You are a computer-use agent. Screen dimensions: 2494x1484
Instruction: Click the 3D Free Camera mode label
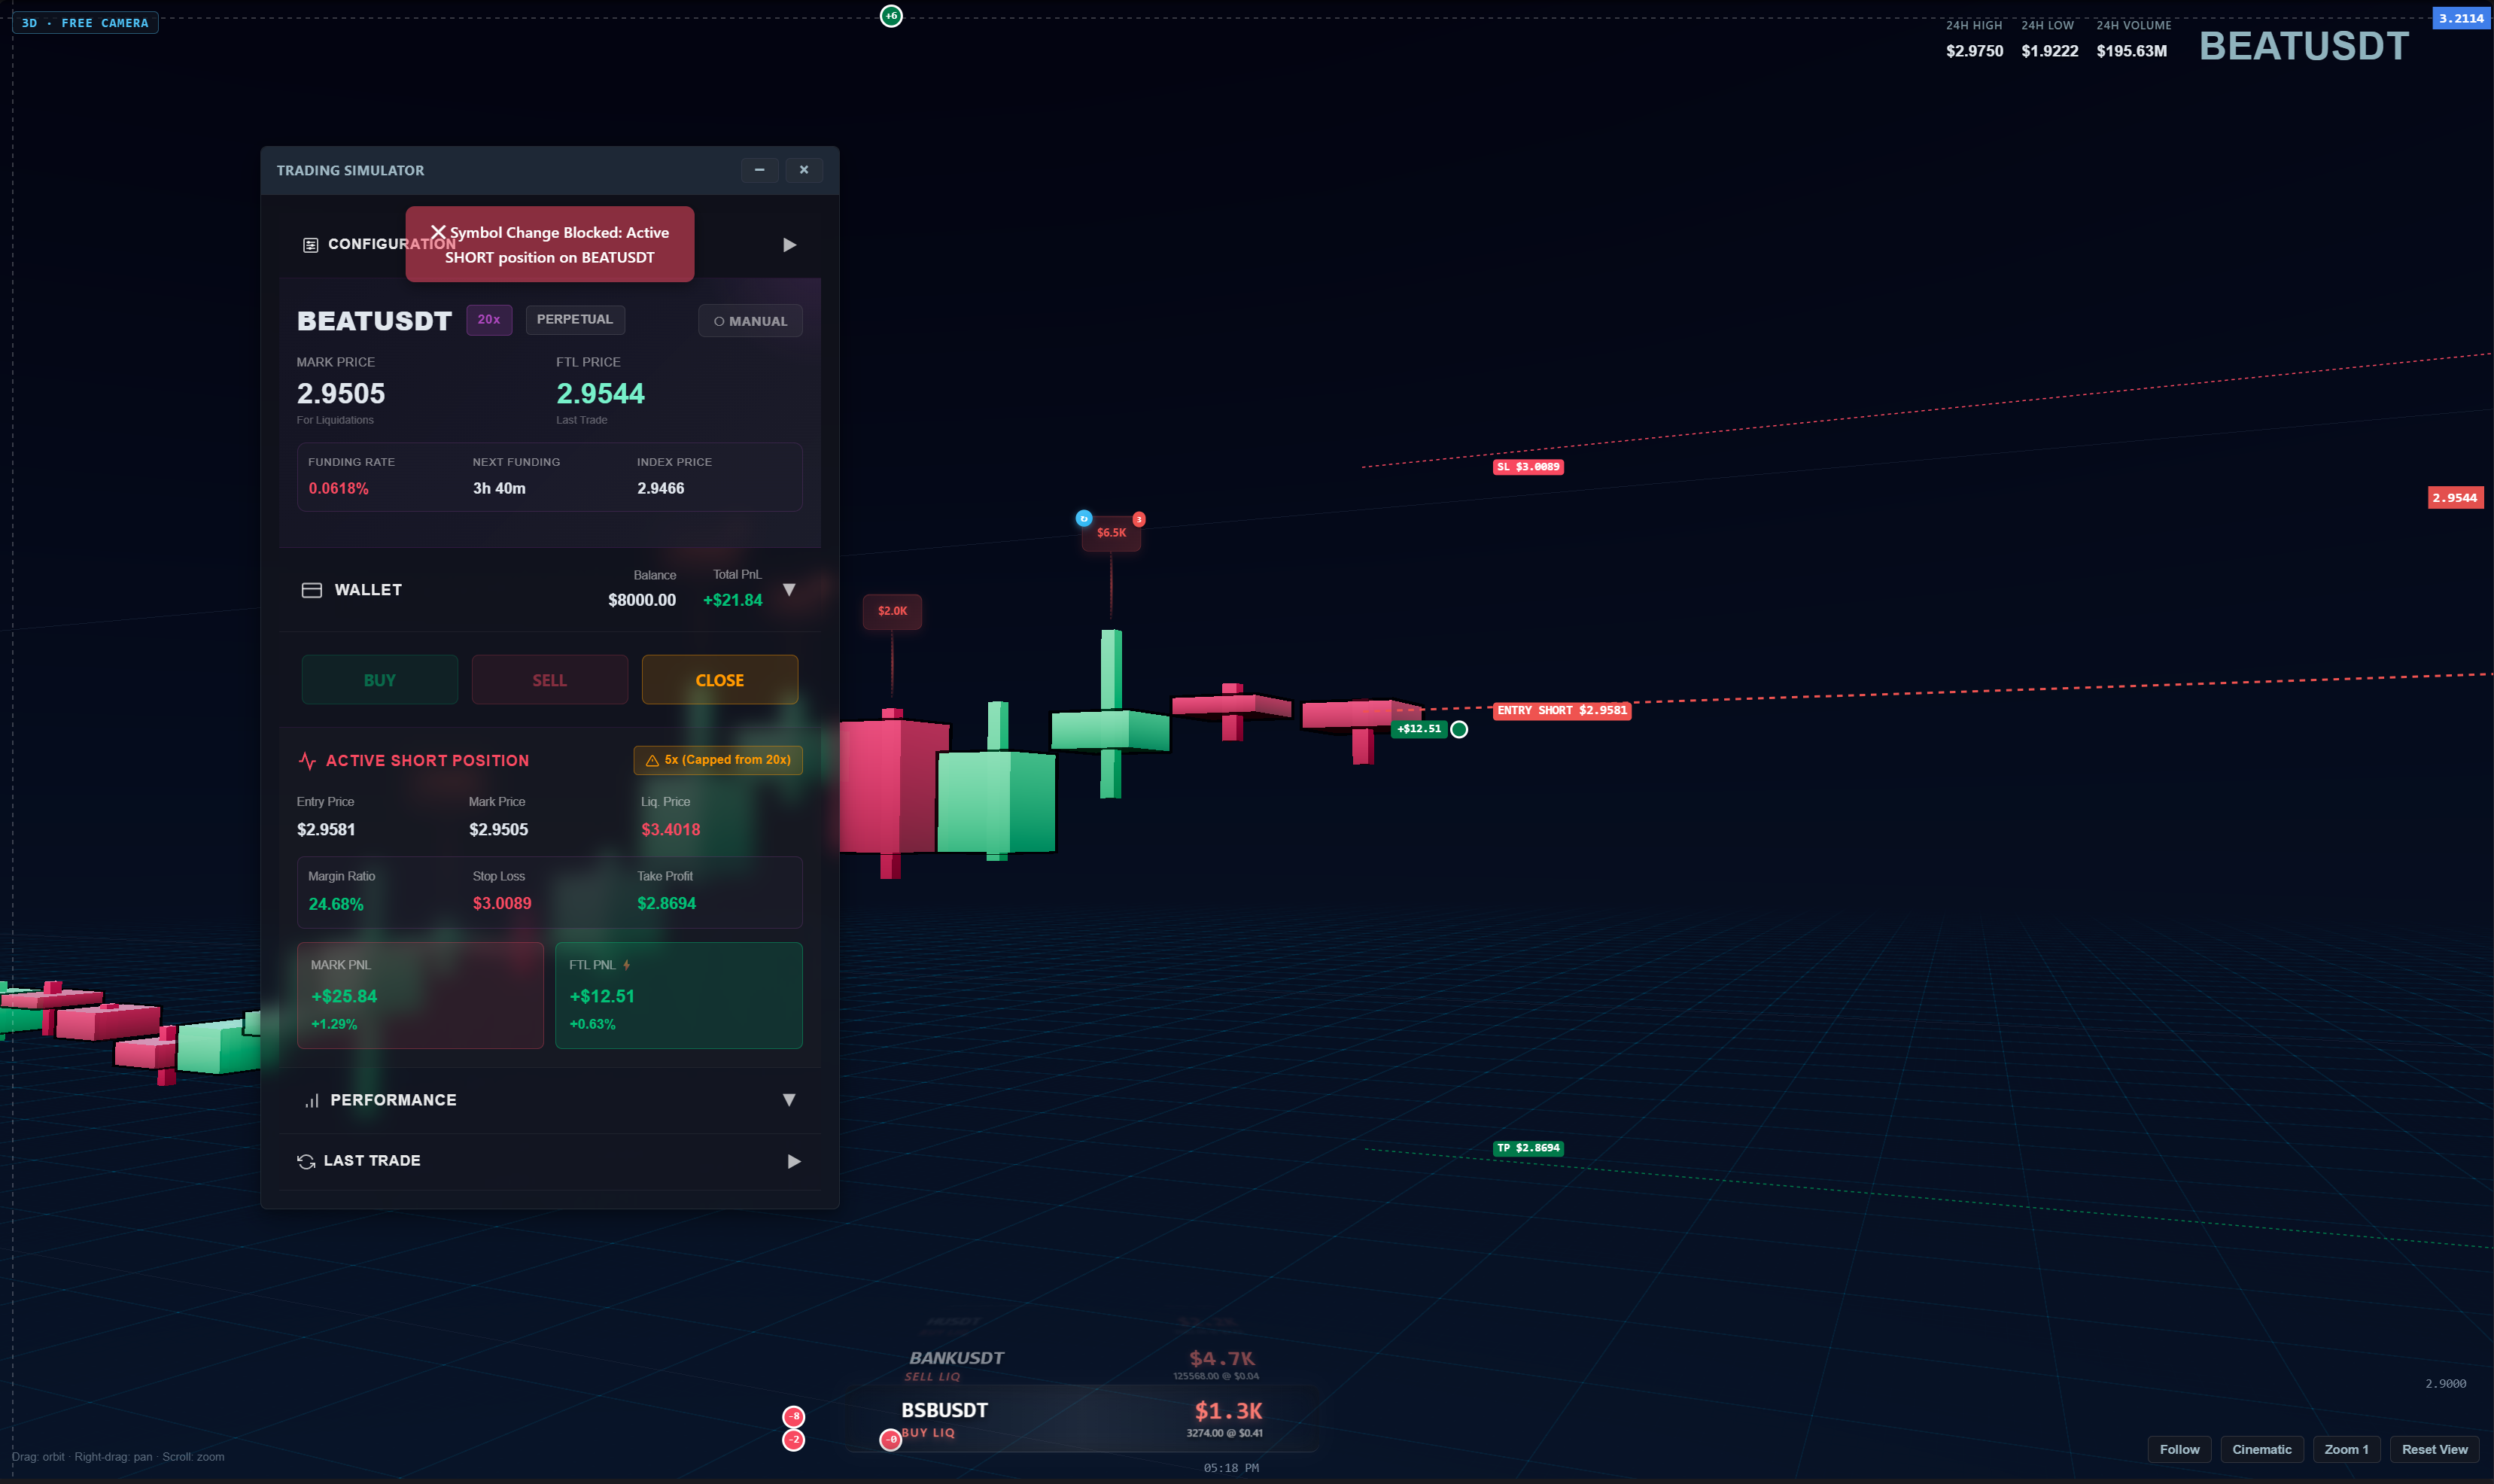(85, 23)
